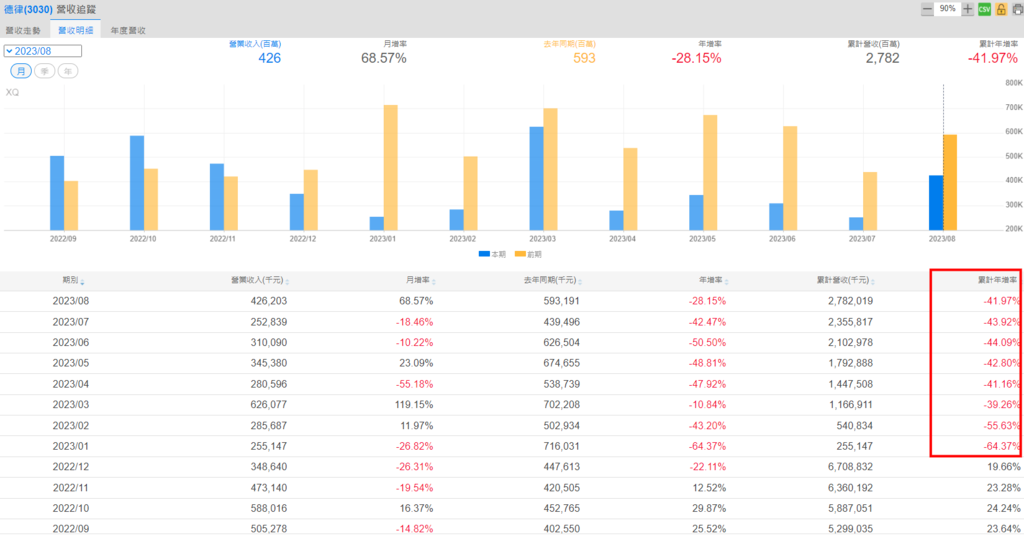The image size is (1024, 536).
Task: Select the 月 period toggle
Action: pos(21,71)
